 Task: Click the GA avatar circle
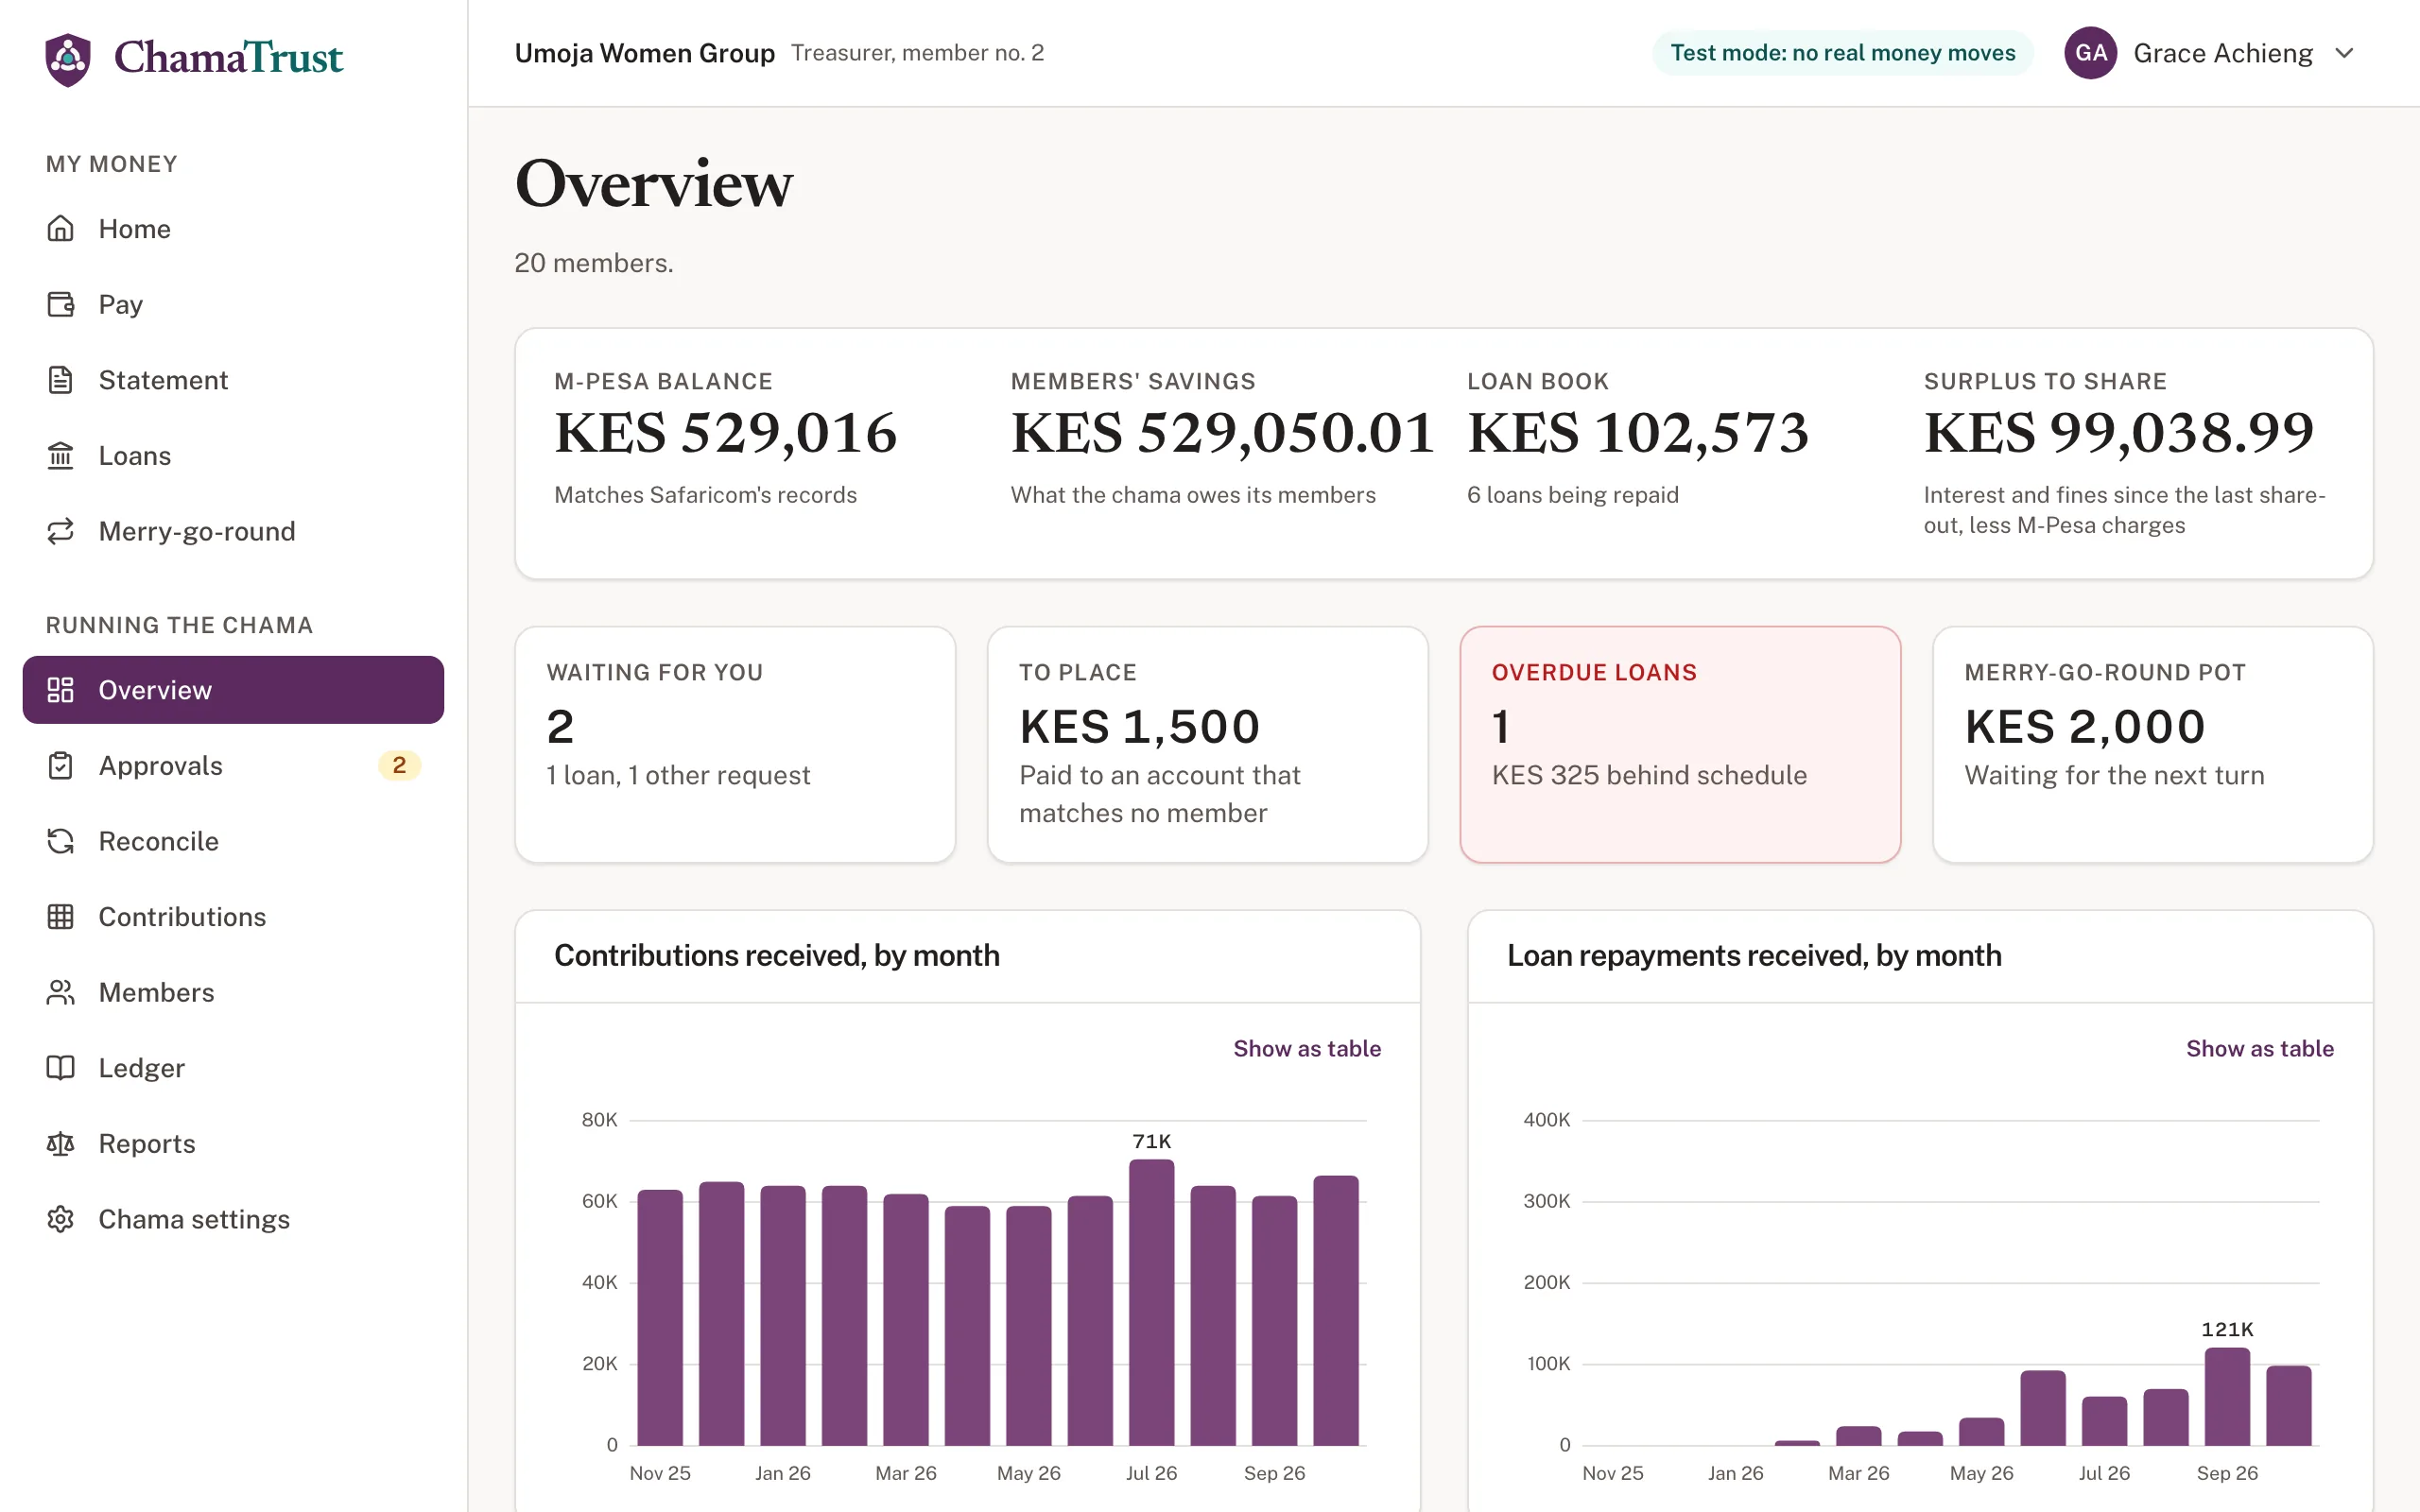click(x=2091, y=53)
